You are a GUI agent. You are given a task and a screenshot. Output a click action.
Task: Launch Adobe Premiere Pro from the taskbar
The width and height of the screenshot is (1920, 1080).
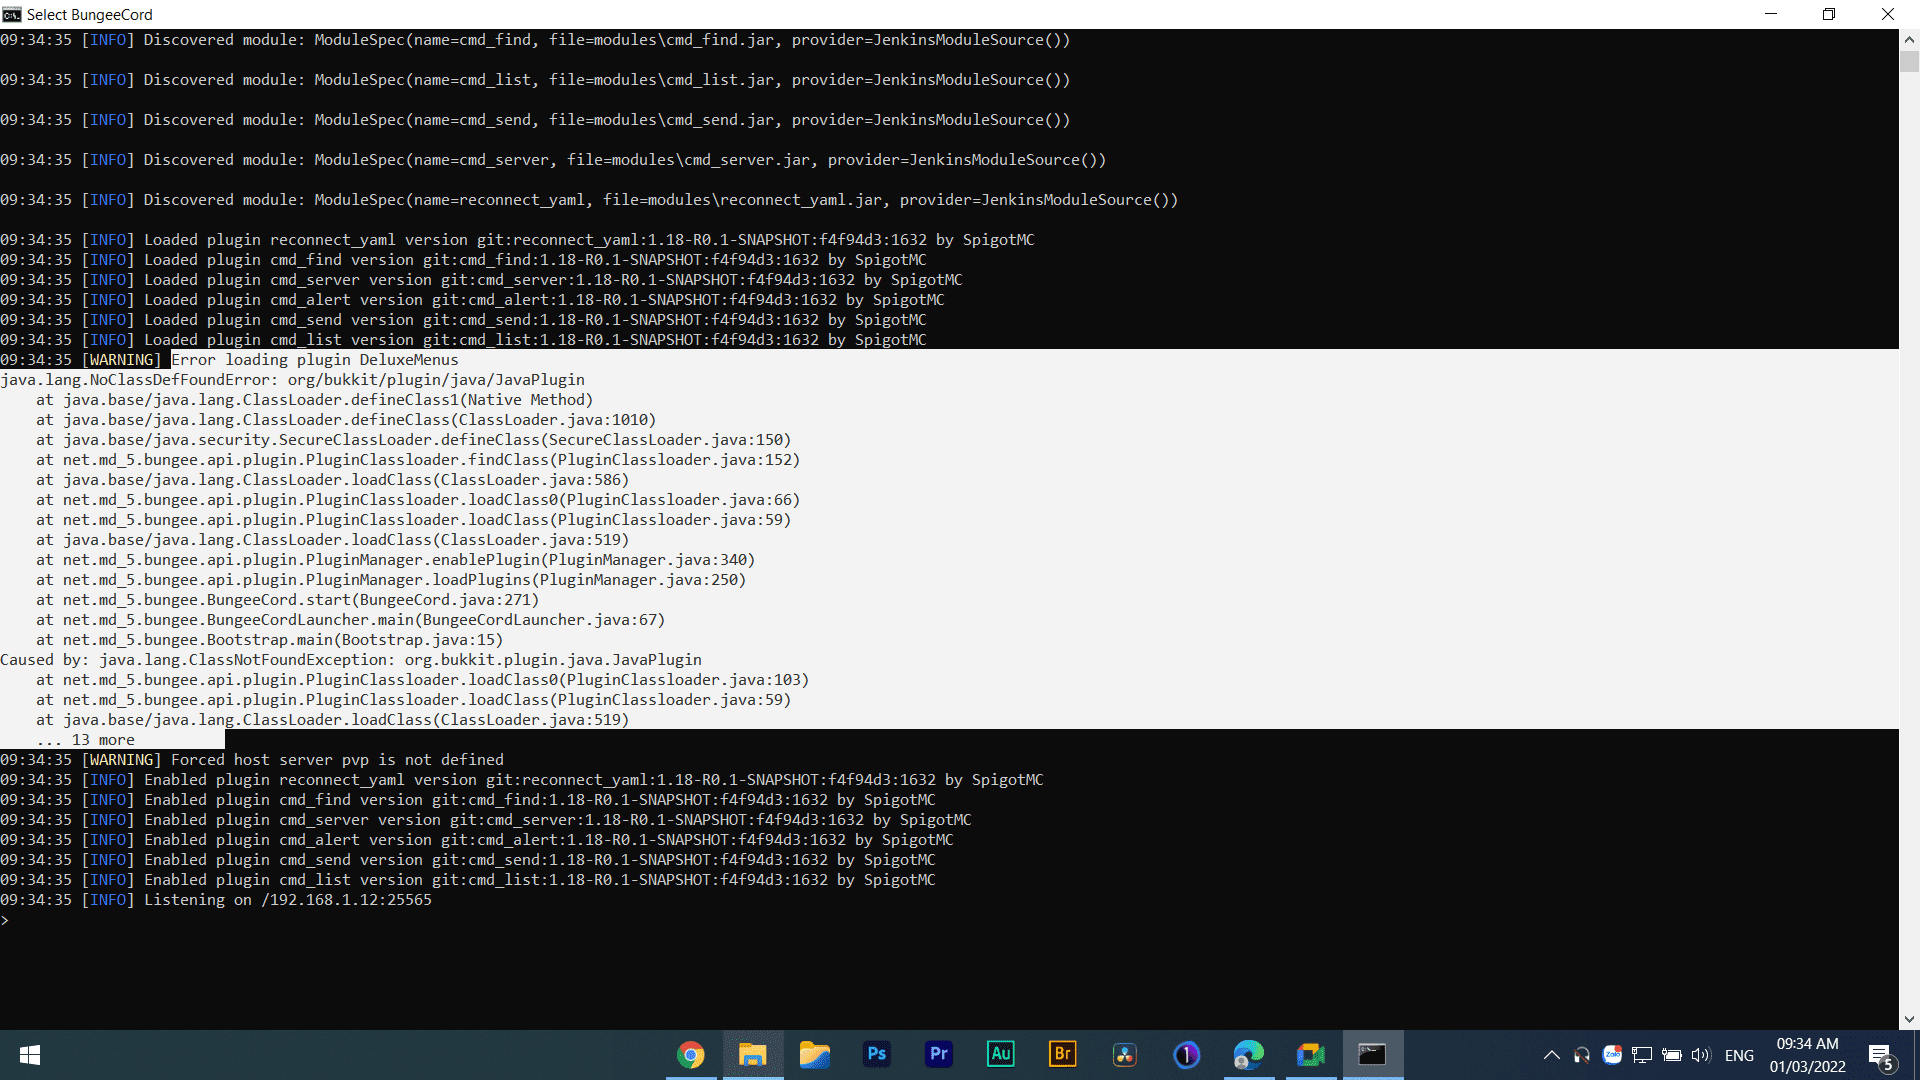coord(938,1054)
